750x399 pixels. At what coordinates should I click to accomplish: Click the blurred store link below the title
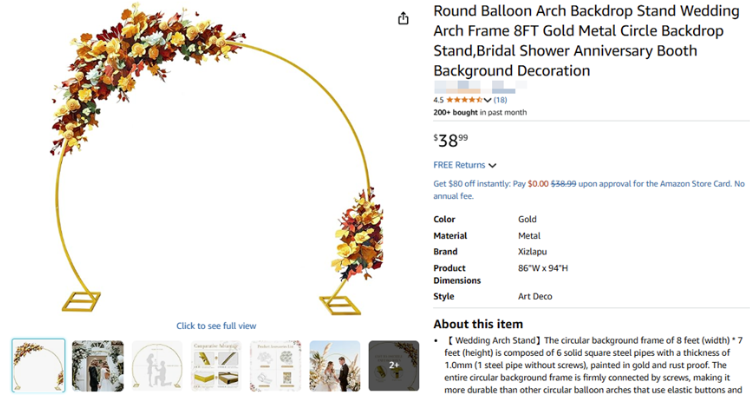(480, 87)
